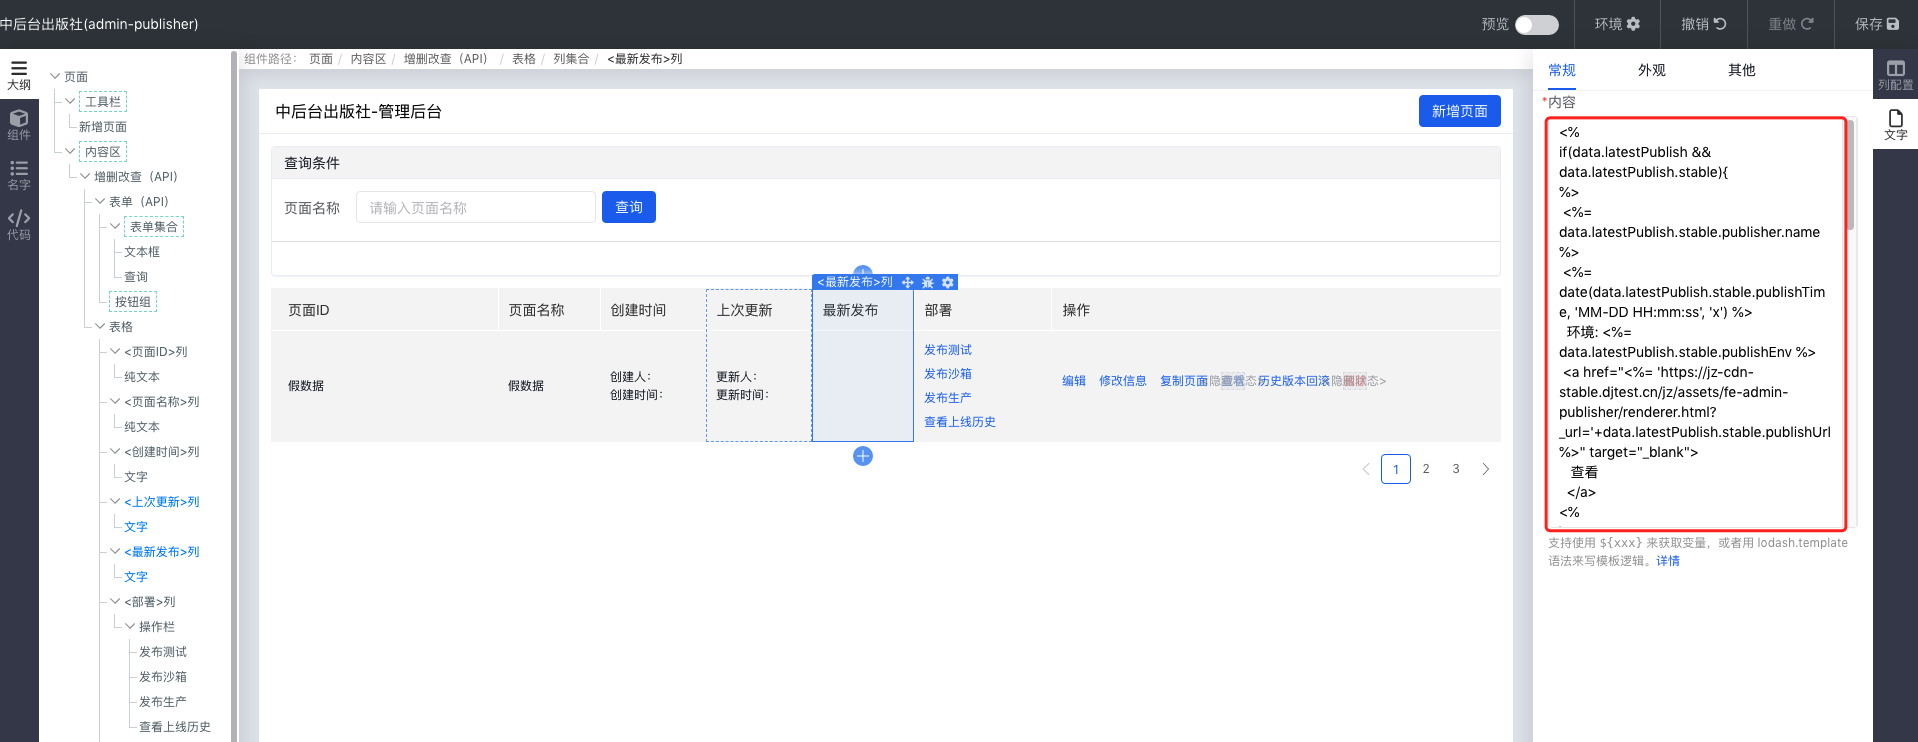Open 环境 settings gear in top bar
The image size is (1918, 742).
(1617, 24)
